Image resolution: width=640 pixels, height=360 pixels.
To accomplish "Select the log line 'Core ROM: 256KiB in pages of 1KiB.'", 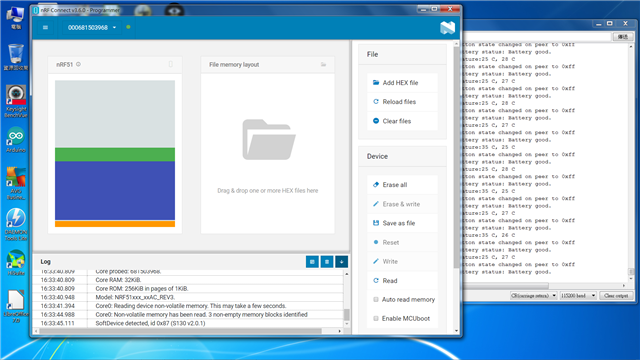I will [142, 288].
